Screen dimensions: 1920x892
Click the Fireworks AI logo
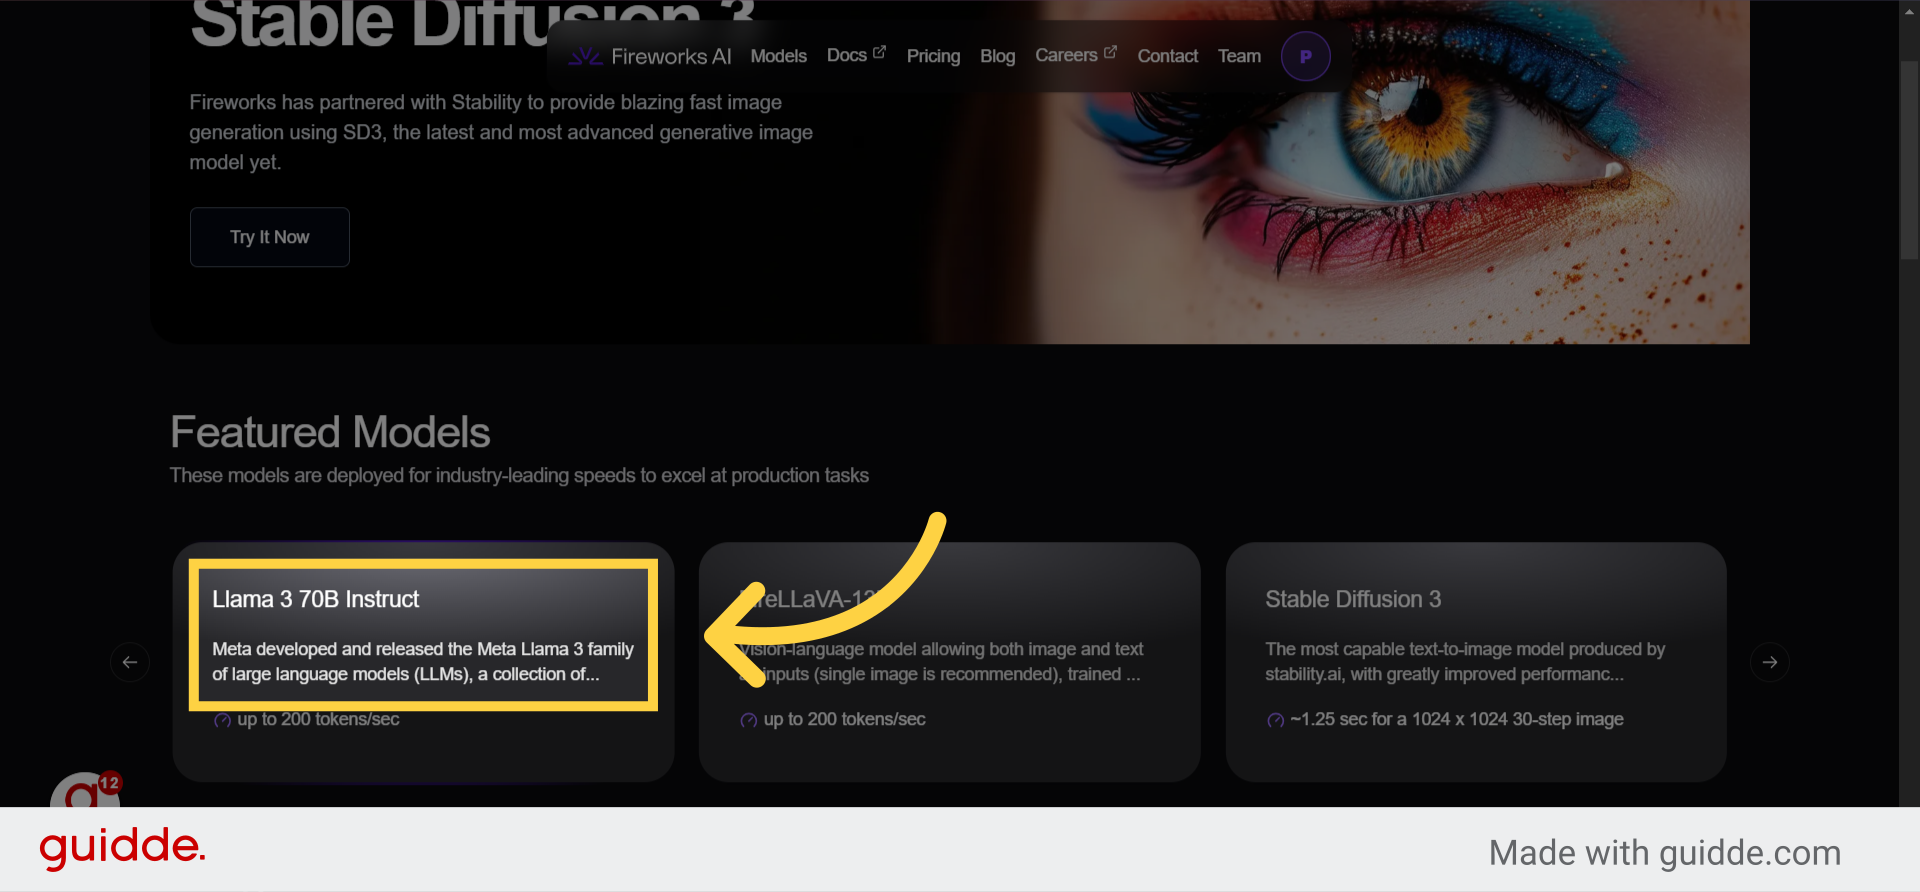[x=650, y=57]
